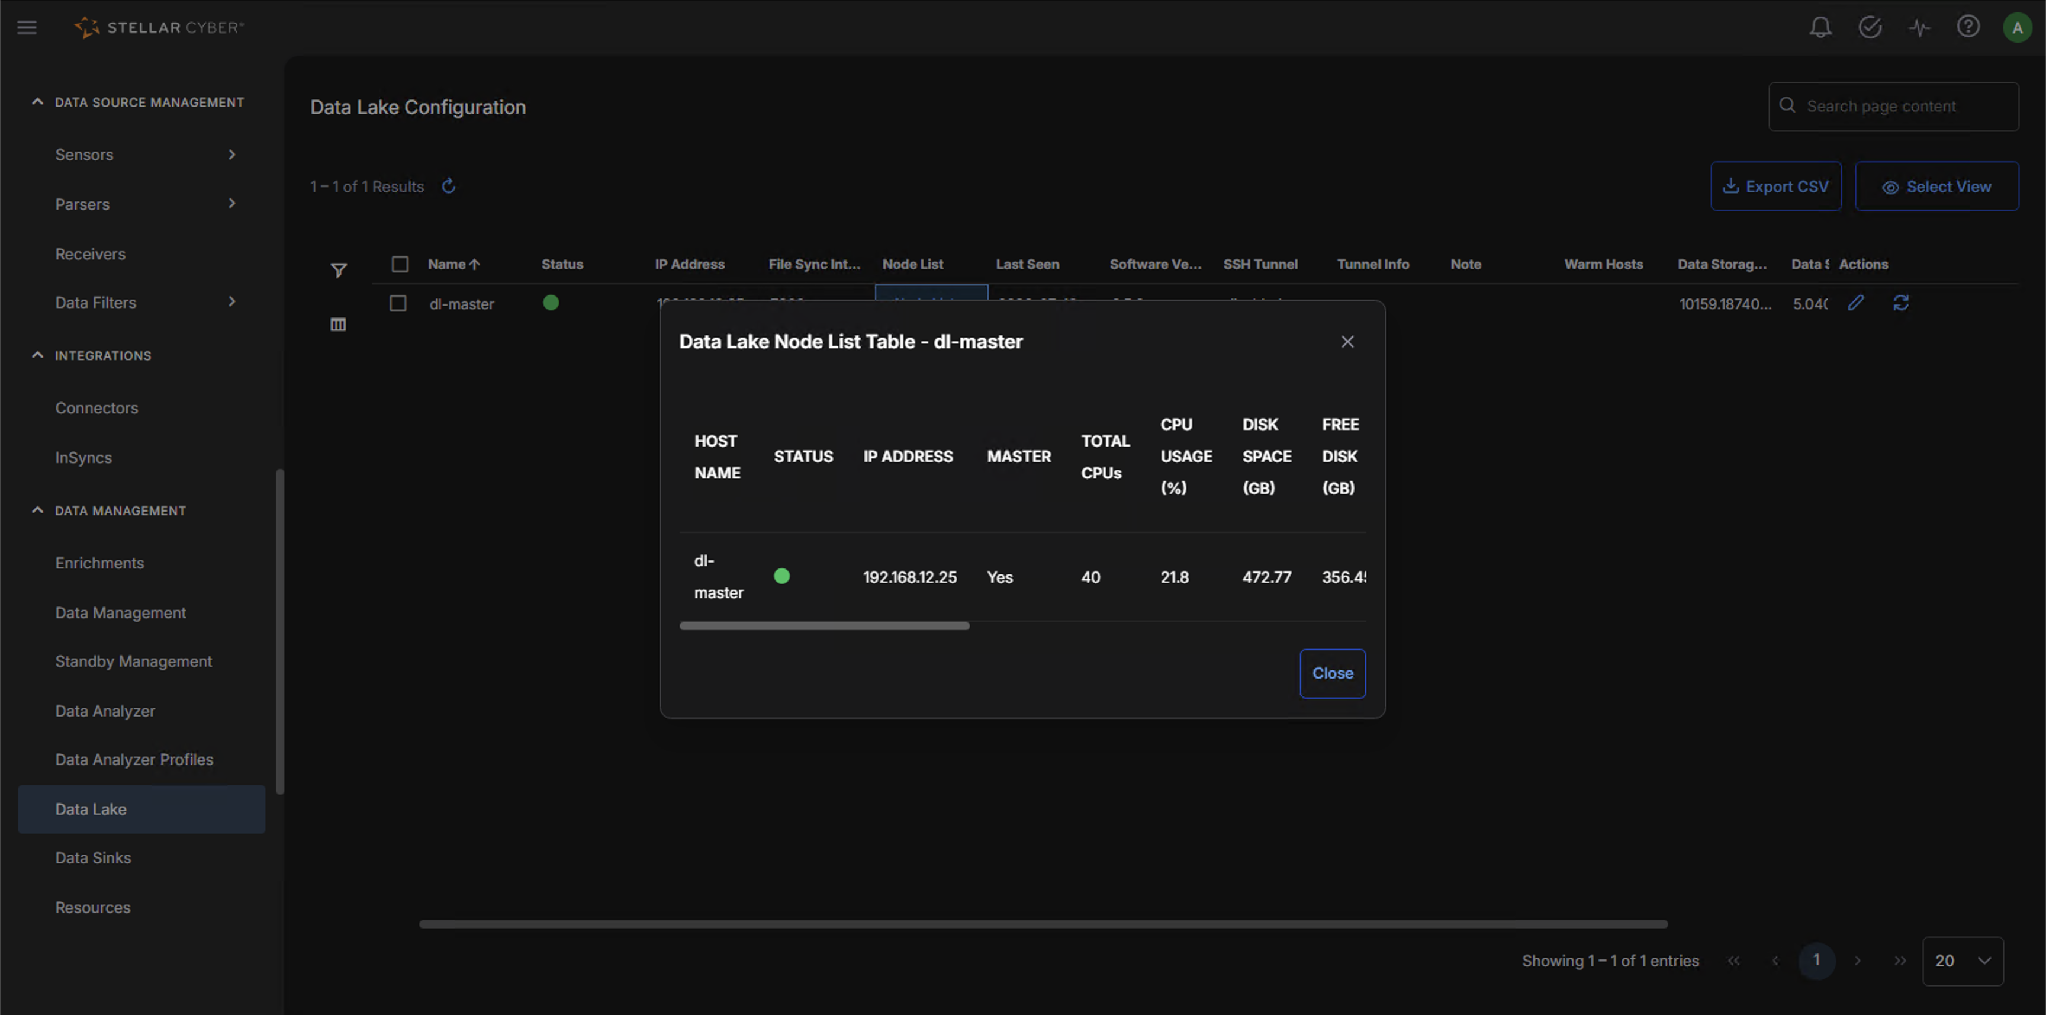Image resolution: width=2046 pixels, height=1015 pixels.
Task: Click the Export CSV button
Action: tap(1776, 186)
